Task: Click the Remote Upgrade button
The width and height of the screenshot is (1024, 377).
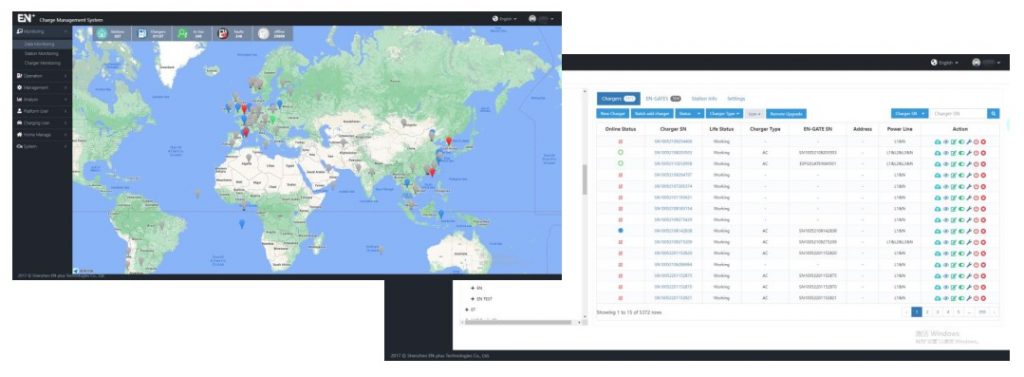Action: click(x=786, y=114)
